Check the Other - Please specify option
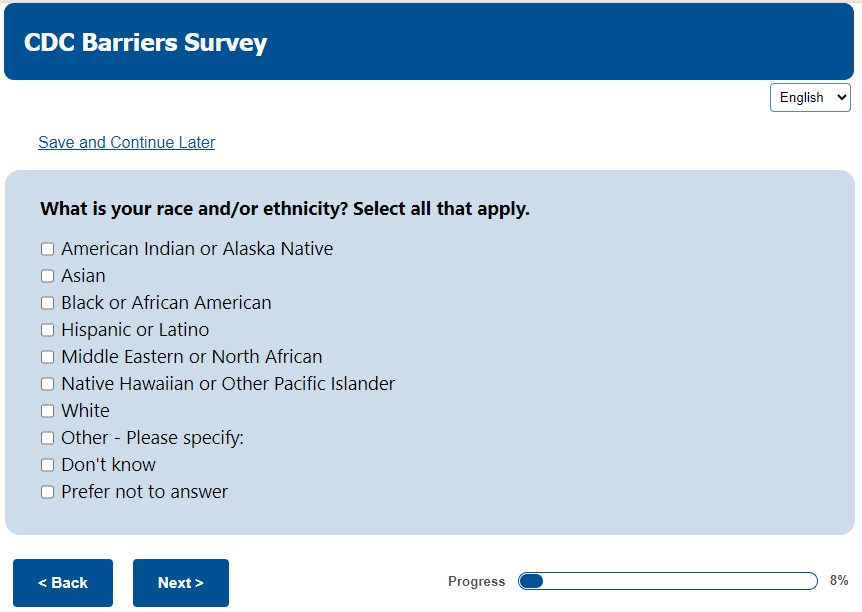The height and width of the screenshot is (612, 862). point(47,438)
